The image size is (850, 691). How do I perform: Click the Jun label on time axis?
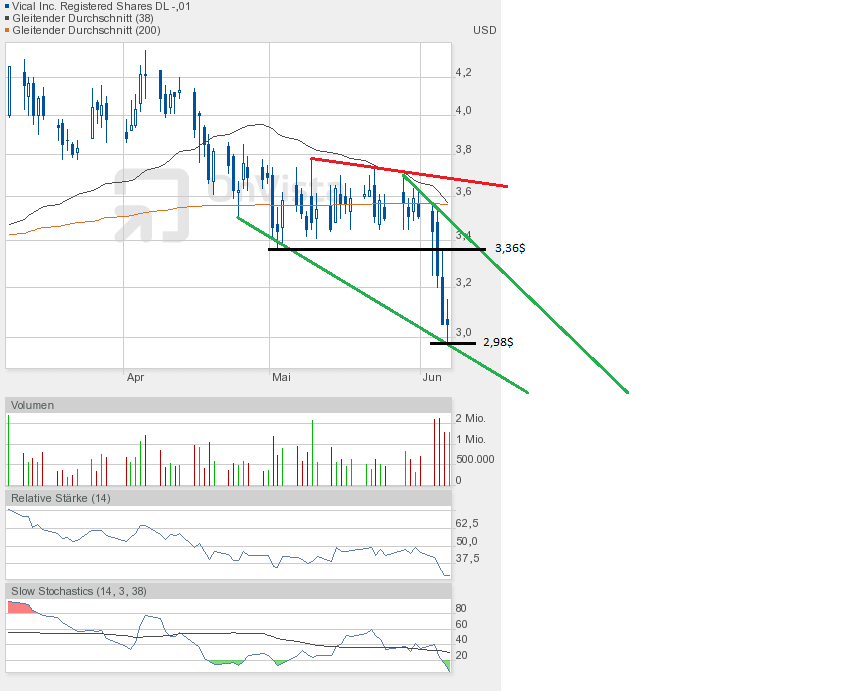coord(432,377)
